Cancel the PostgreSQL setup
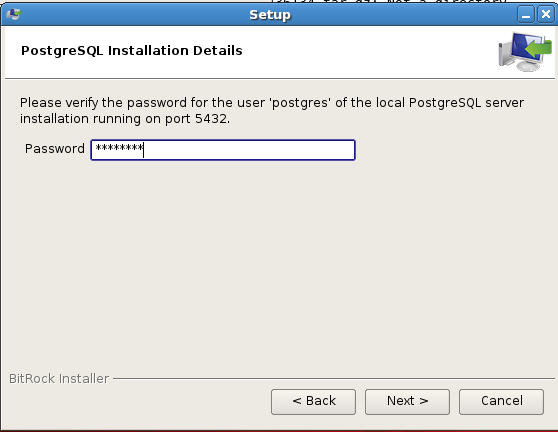Screen dimensions: 558x432 (501, 402)
